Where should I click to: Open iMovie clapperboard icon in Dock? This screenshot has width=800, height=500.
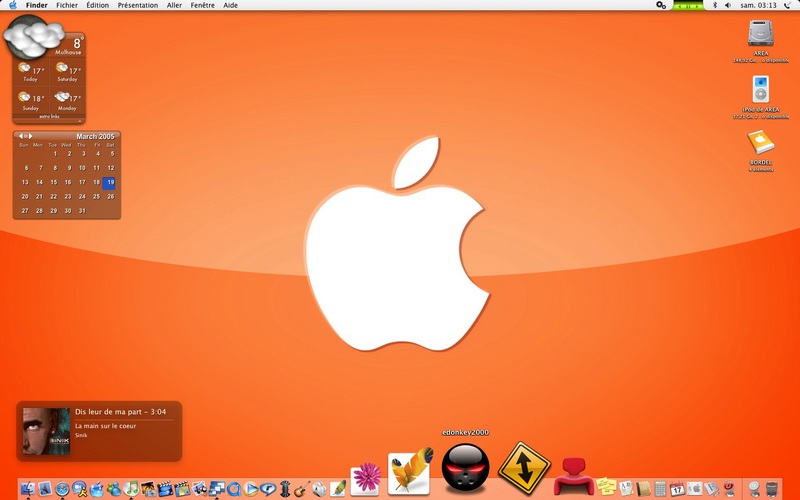pos(165,489)
